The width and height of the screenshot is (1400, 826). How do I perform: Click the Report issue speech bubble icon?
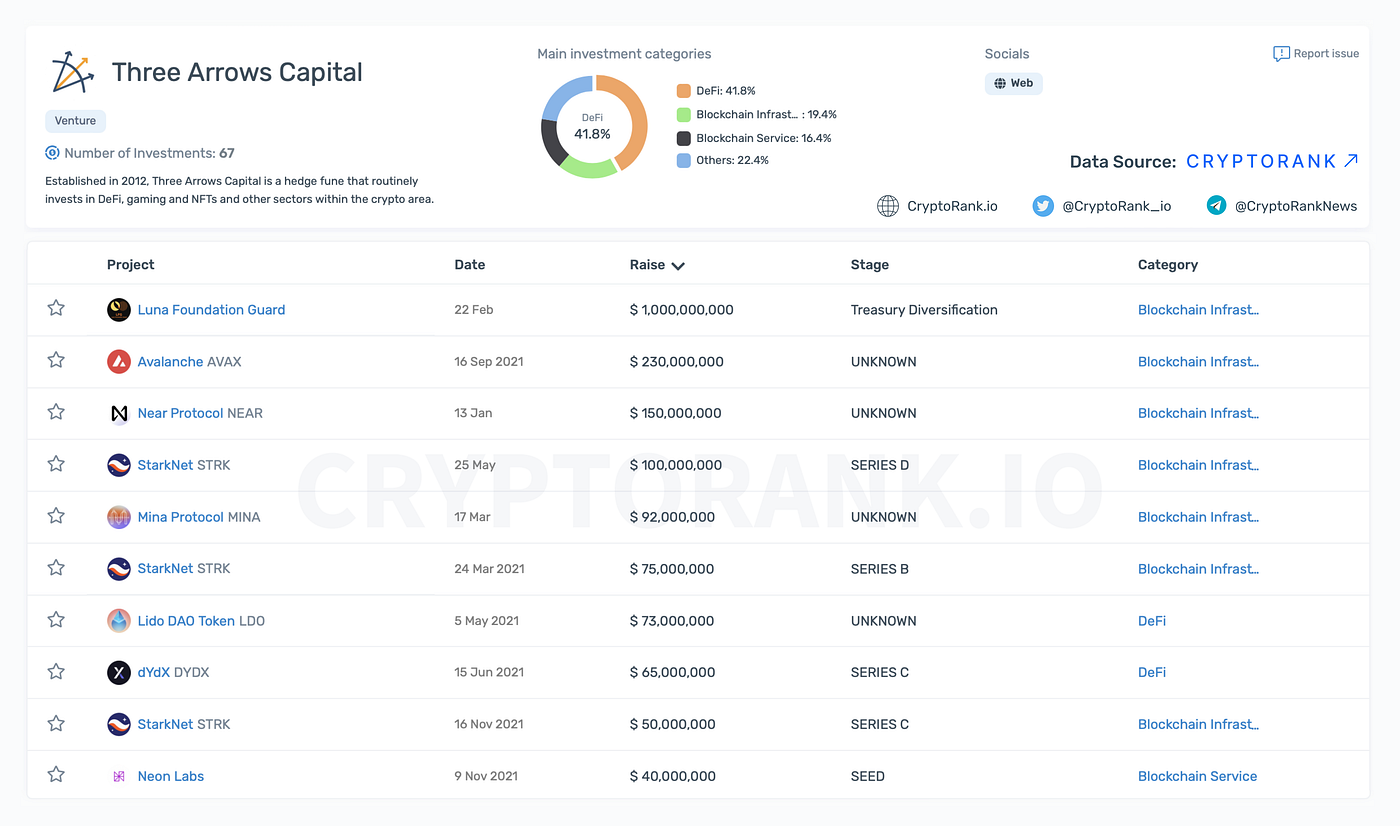[1281, 54]
